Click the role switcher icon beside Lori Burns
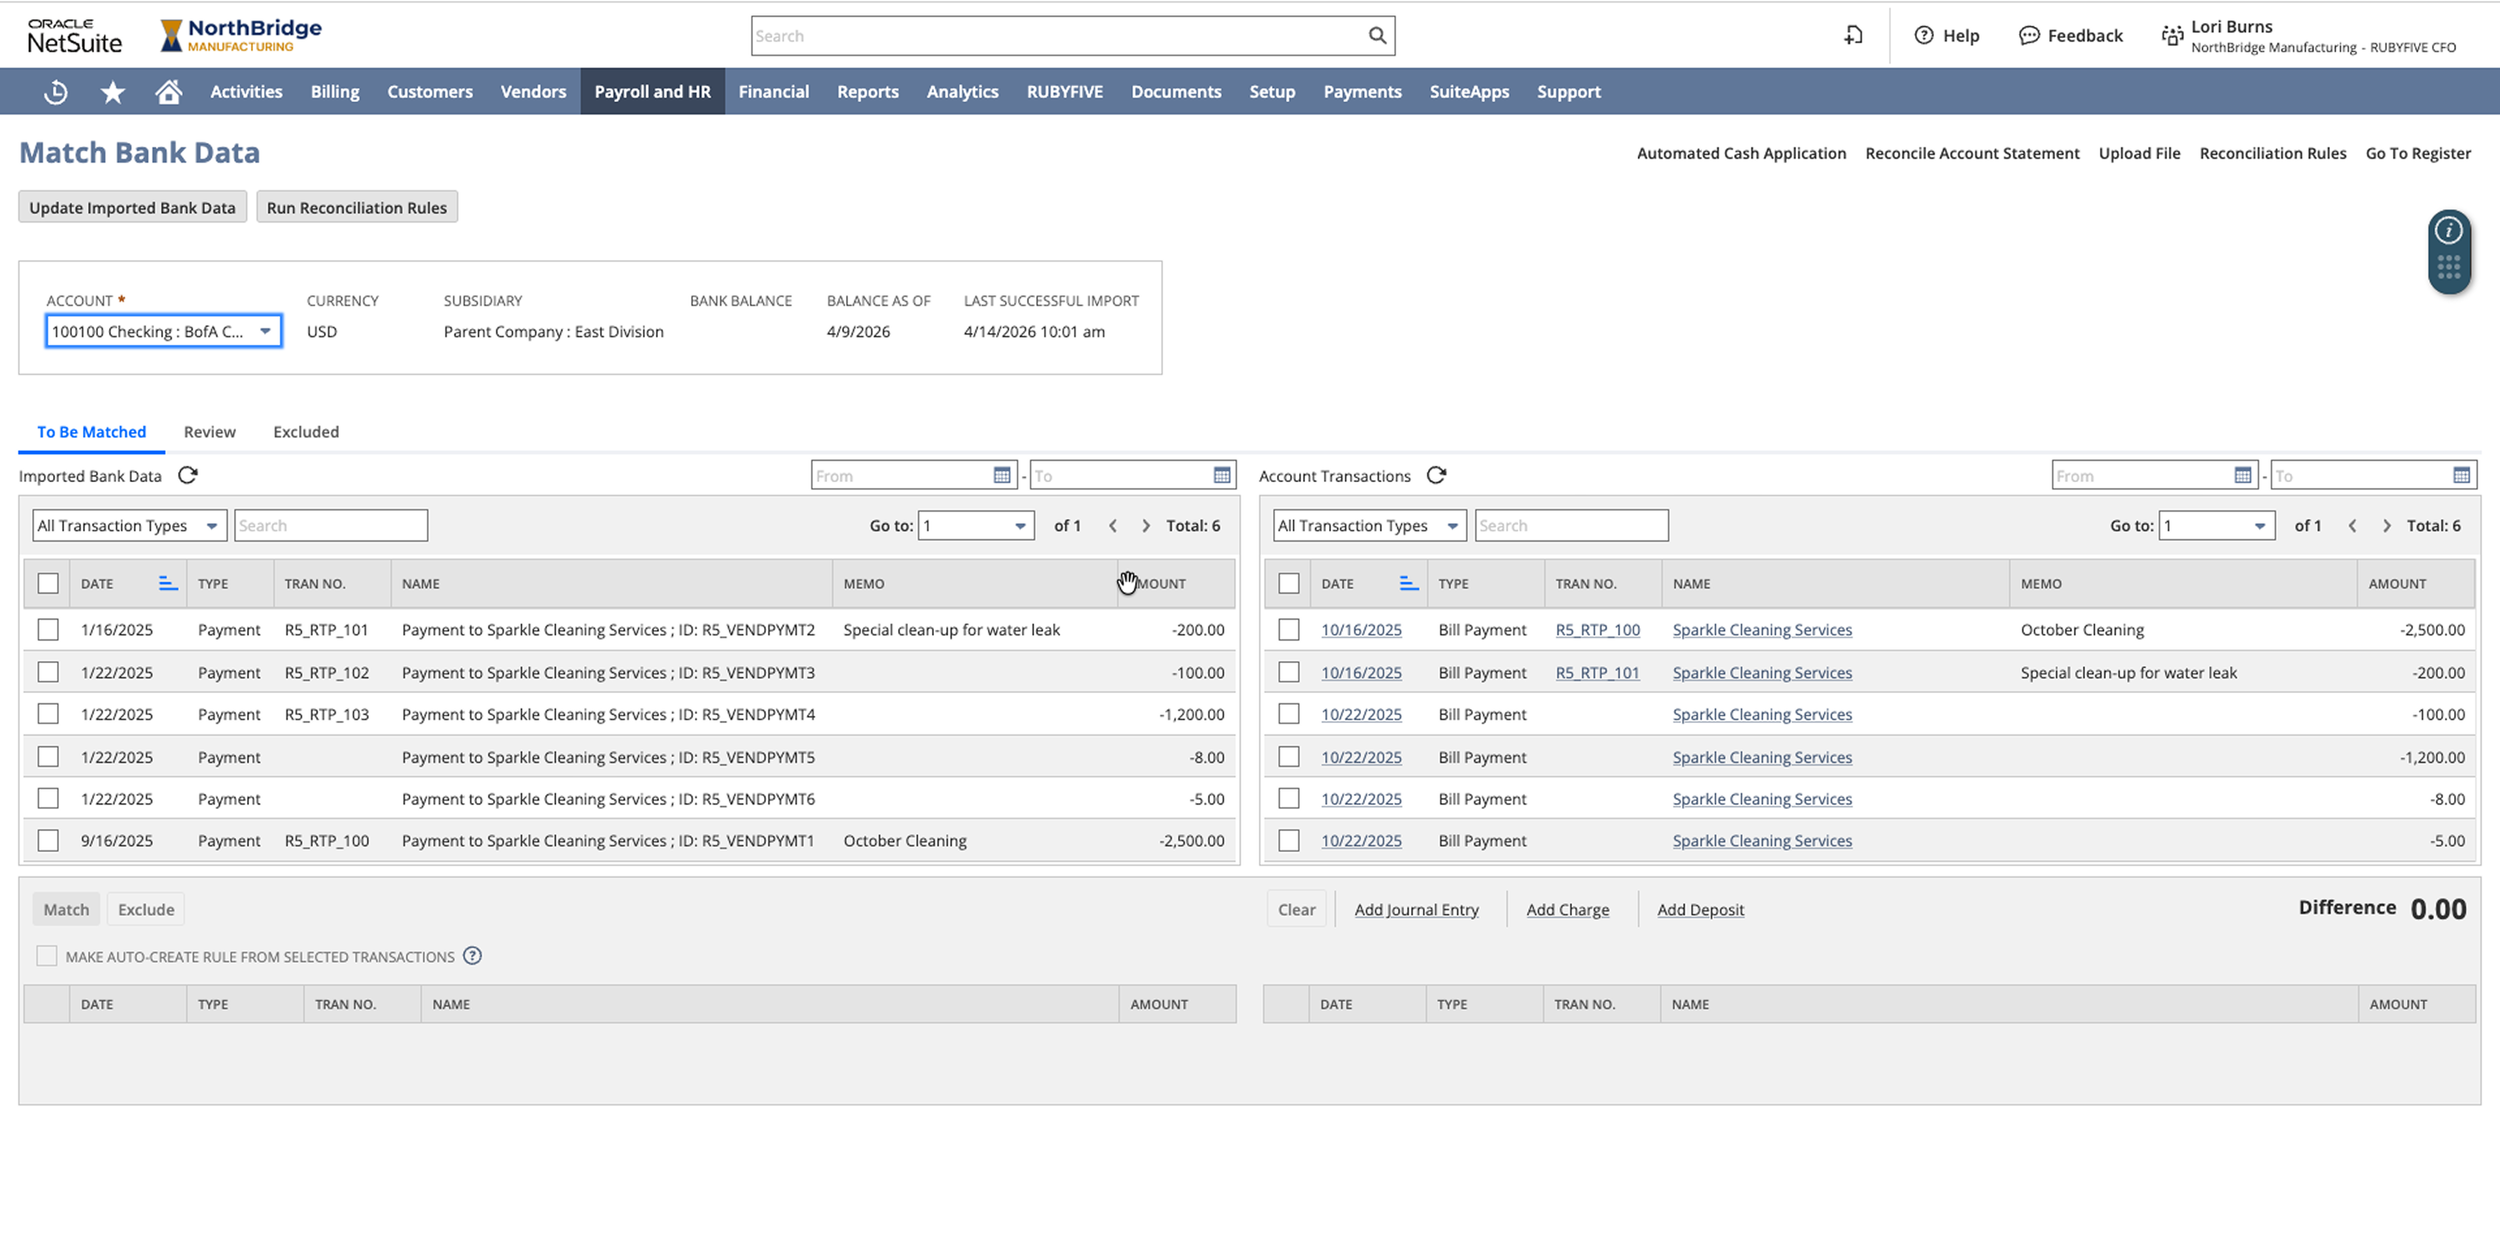 click(2172, 36)
